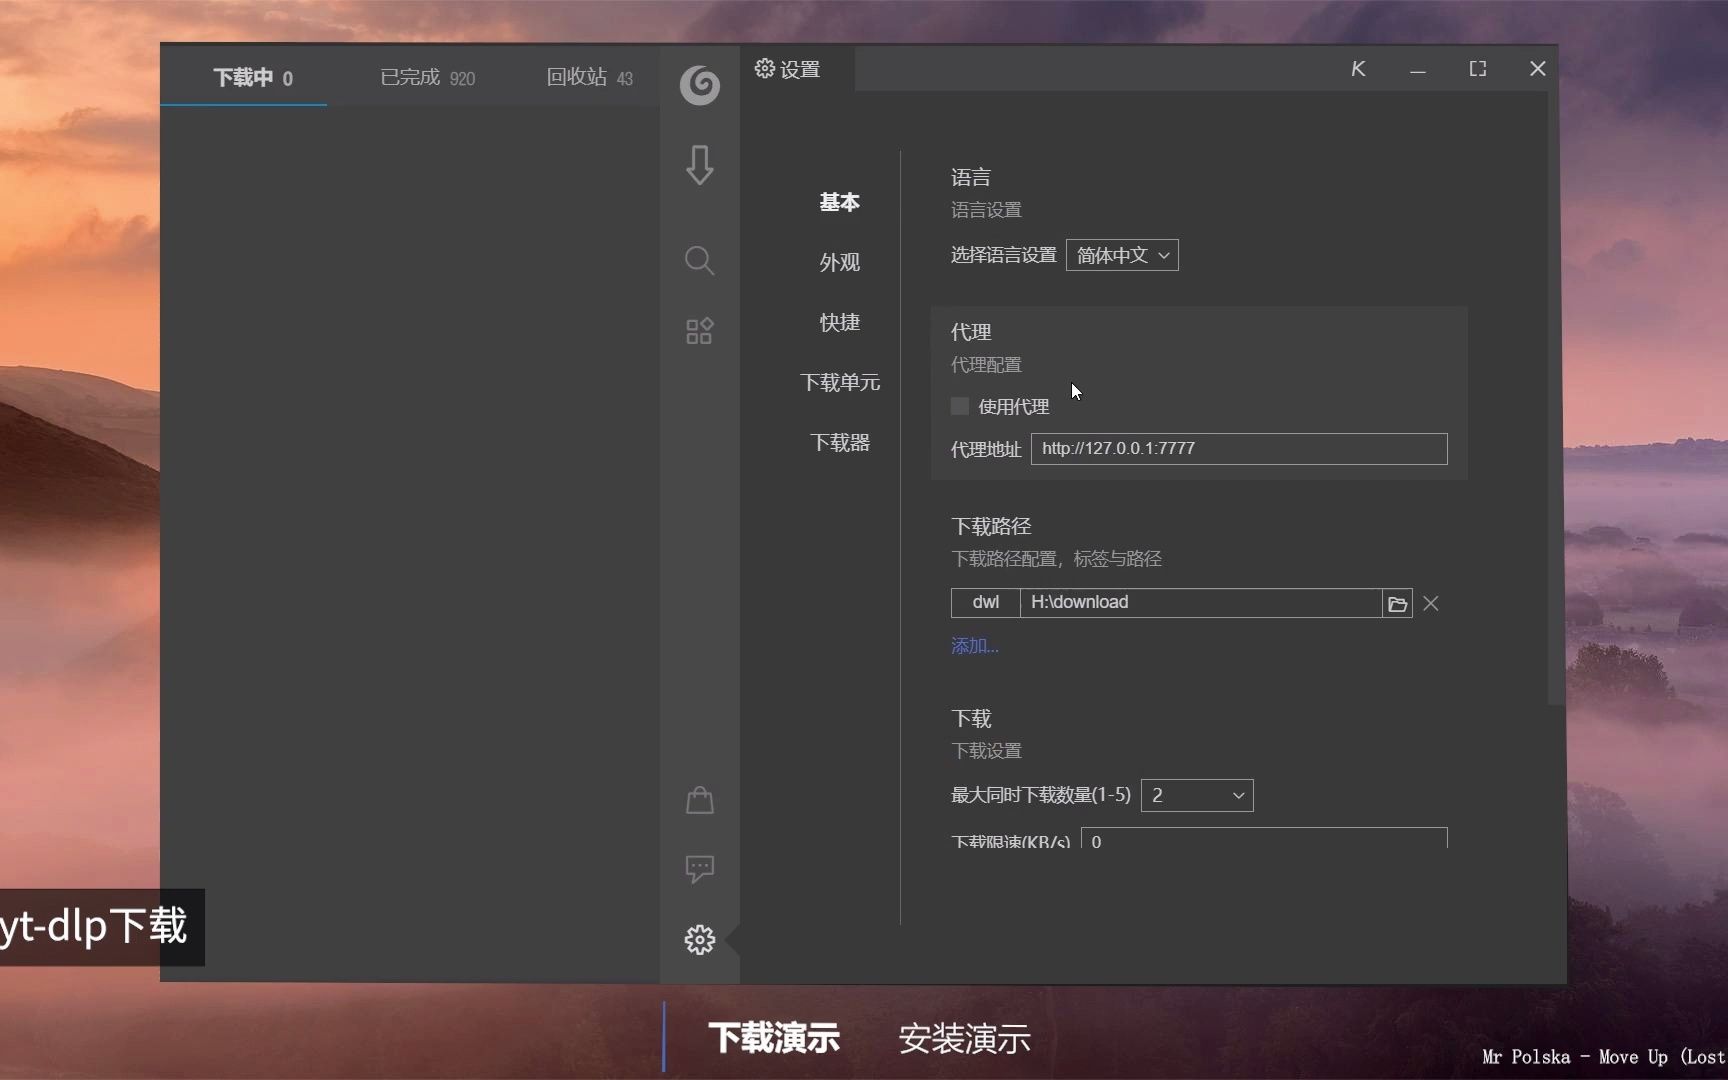Select the 快捷 settings category
1728x1080 pixels.
(x=840, y=322)
